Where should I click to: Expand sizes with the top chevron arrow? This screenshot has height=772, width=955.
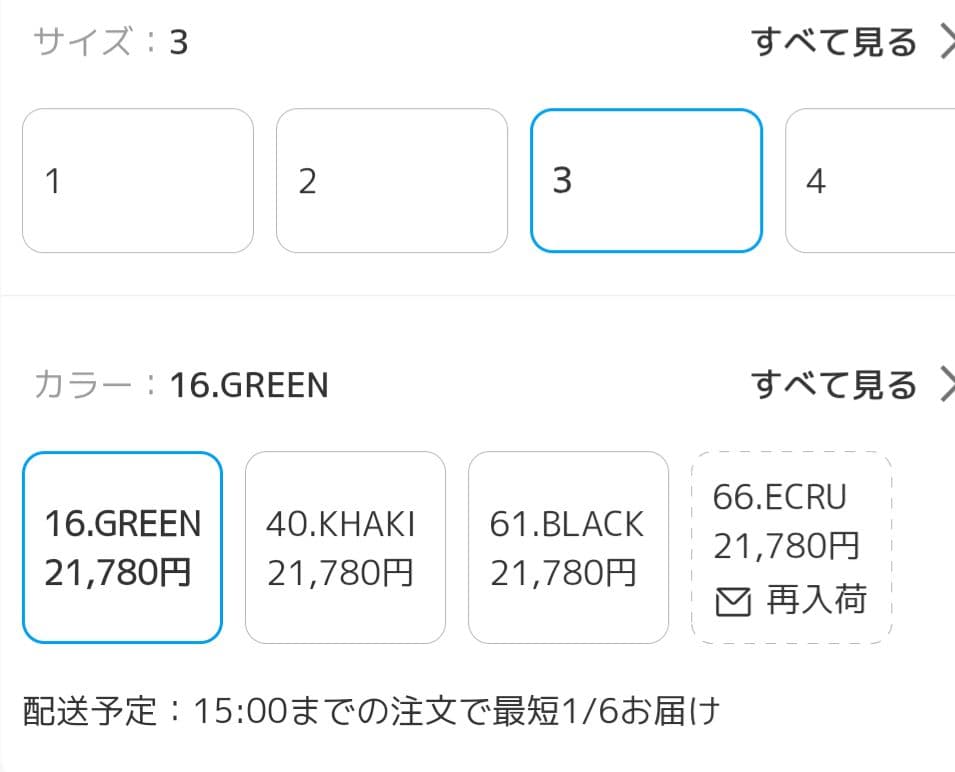point(945,42)
